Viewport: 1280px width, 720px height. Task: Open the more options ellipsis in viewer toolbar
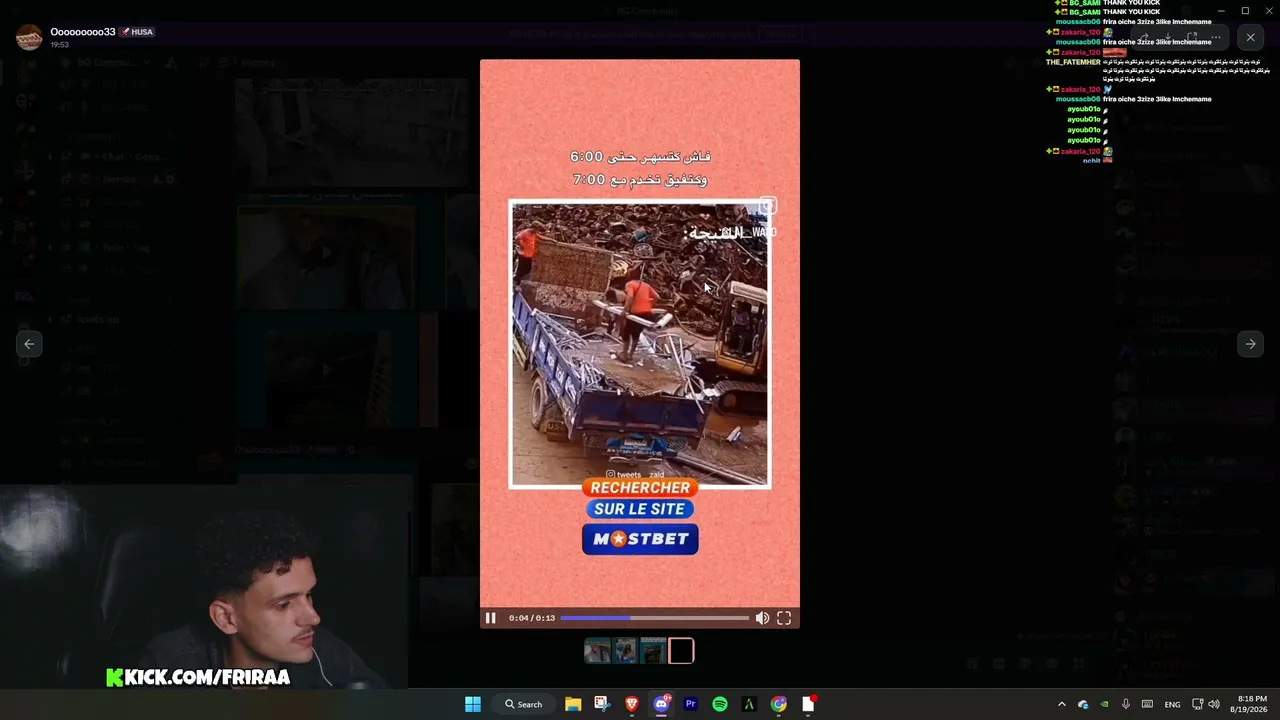pos(1215,38)
